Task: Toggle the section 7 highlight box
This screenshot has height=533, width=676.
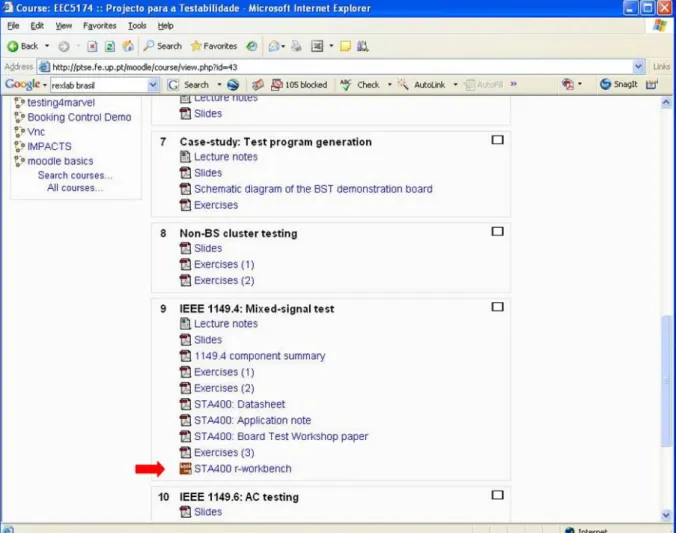Action: (x=498, y=140)
